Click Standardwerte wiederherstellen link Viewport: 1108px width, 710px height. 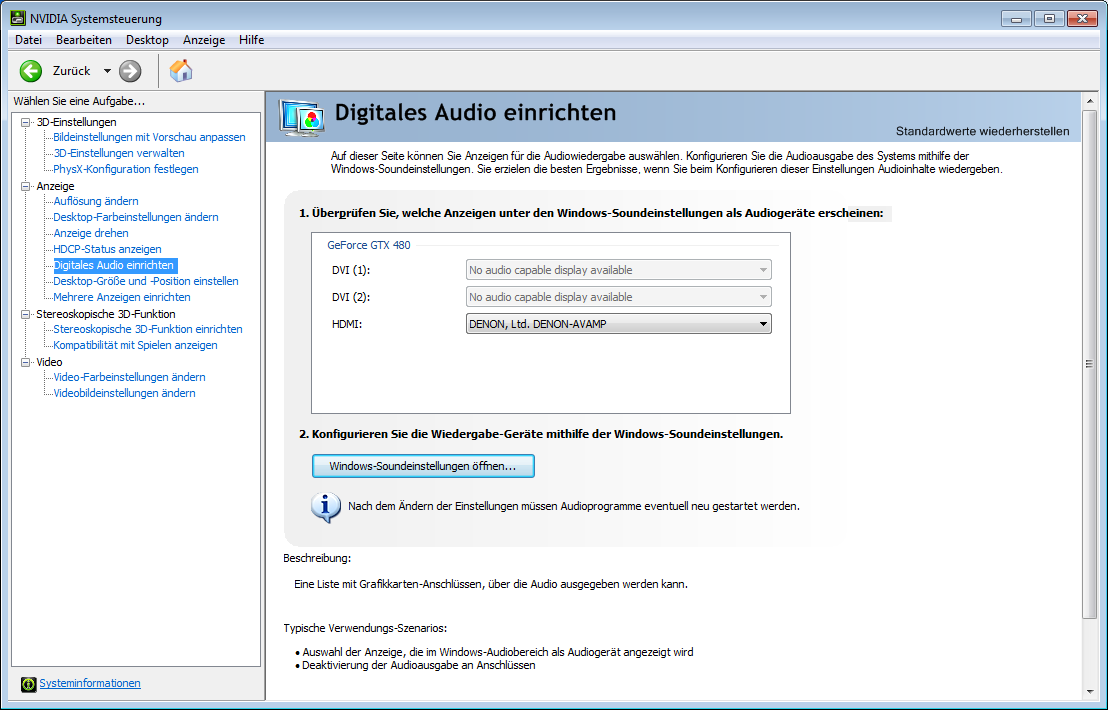982,131
